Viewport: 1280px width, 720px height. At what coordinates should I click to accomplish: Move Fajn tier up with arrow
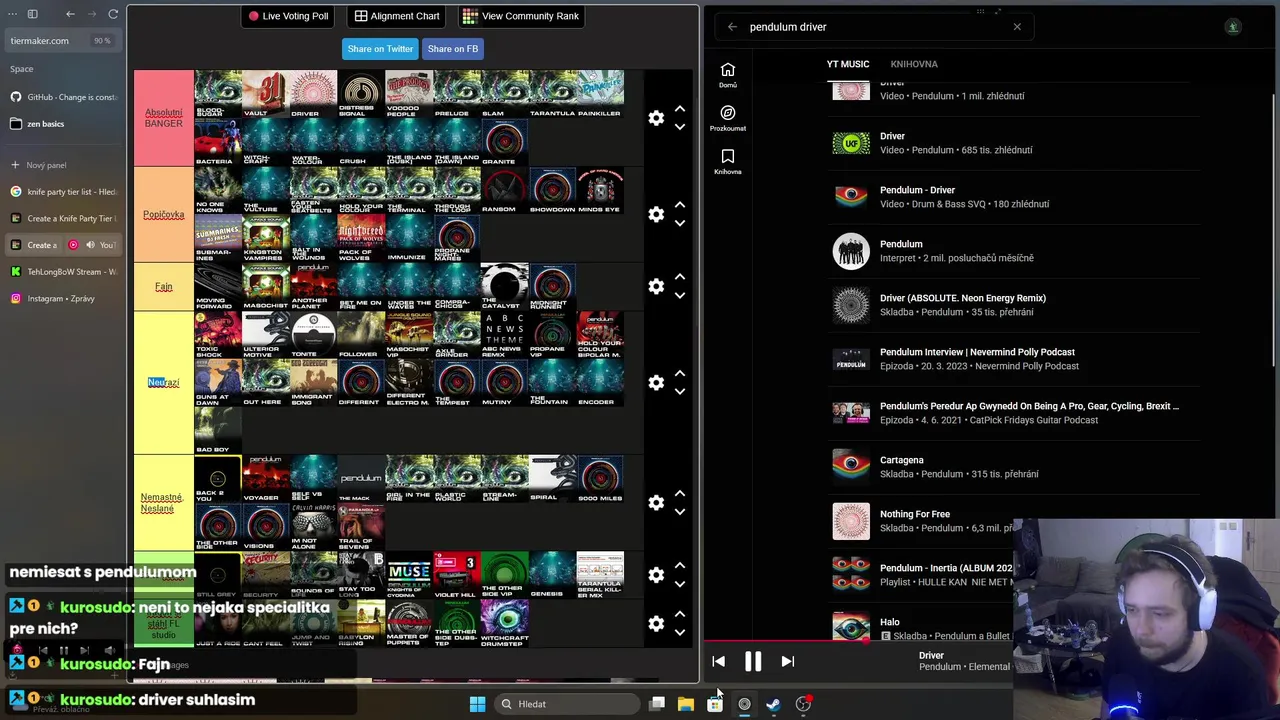click(x=680, y=277)
